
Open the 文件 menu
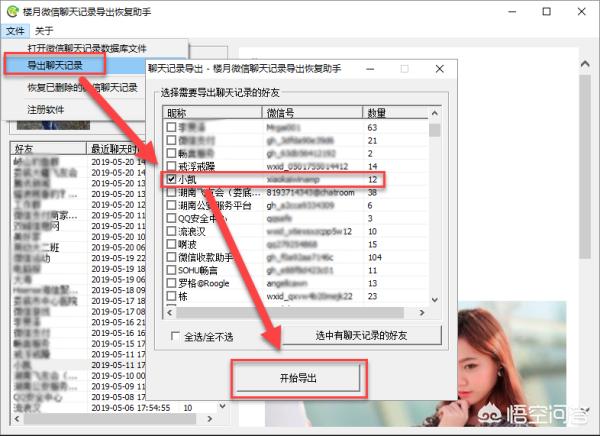[14, 31]
